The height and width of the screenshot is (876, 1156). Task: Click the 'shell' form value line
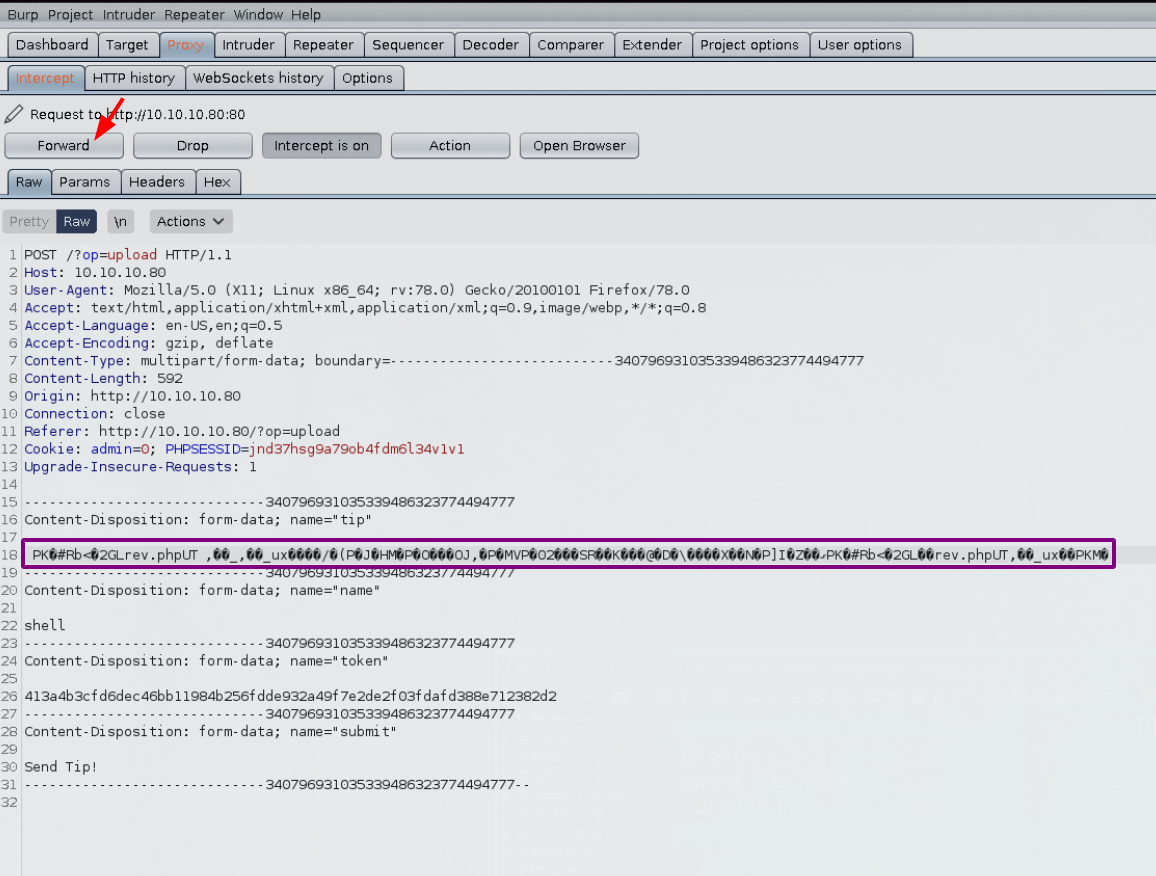pos(45,626)
